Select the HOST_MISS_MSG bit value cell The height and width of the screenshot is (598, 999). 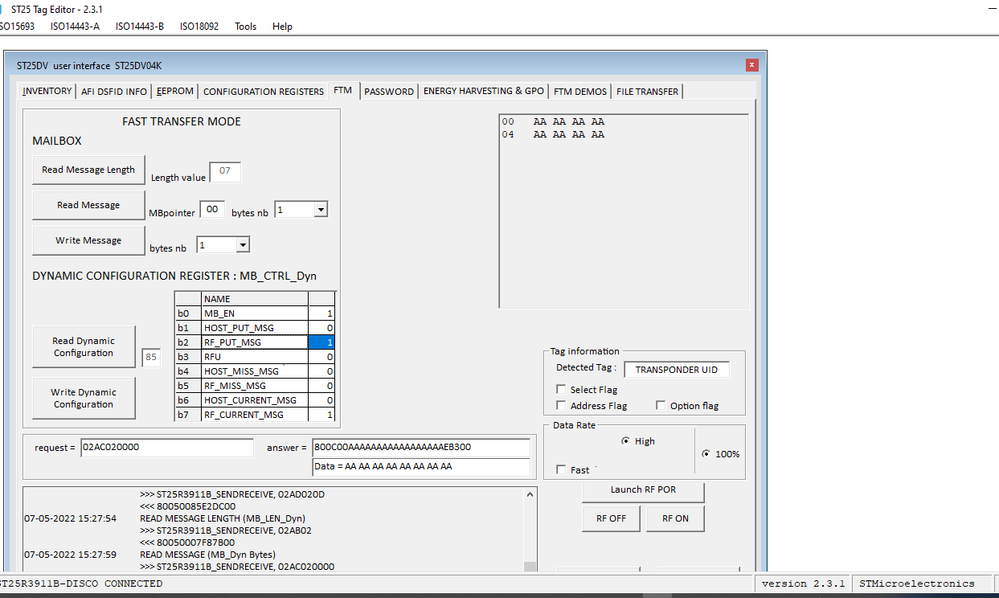tap(321, 371)
